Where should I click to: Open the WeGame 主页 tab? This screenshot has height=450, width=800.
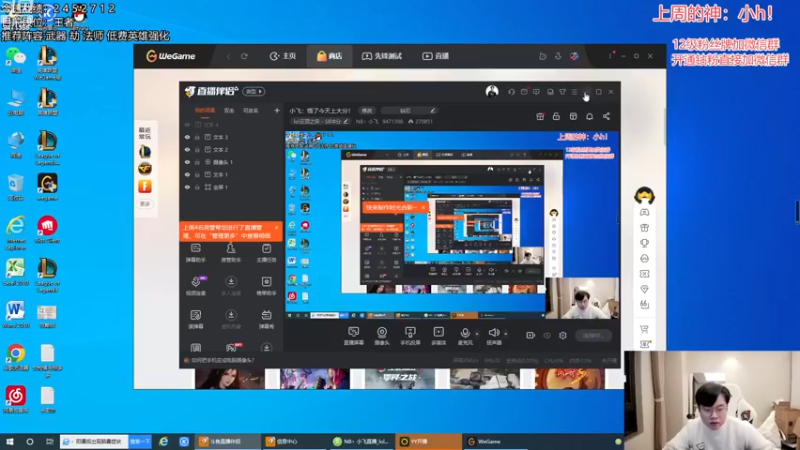[x=283, y=56]
